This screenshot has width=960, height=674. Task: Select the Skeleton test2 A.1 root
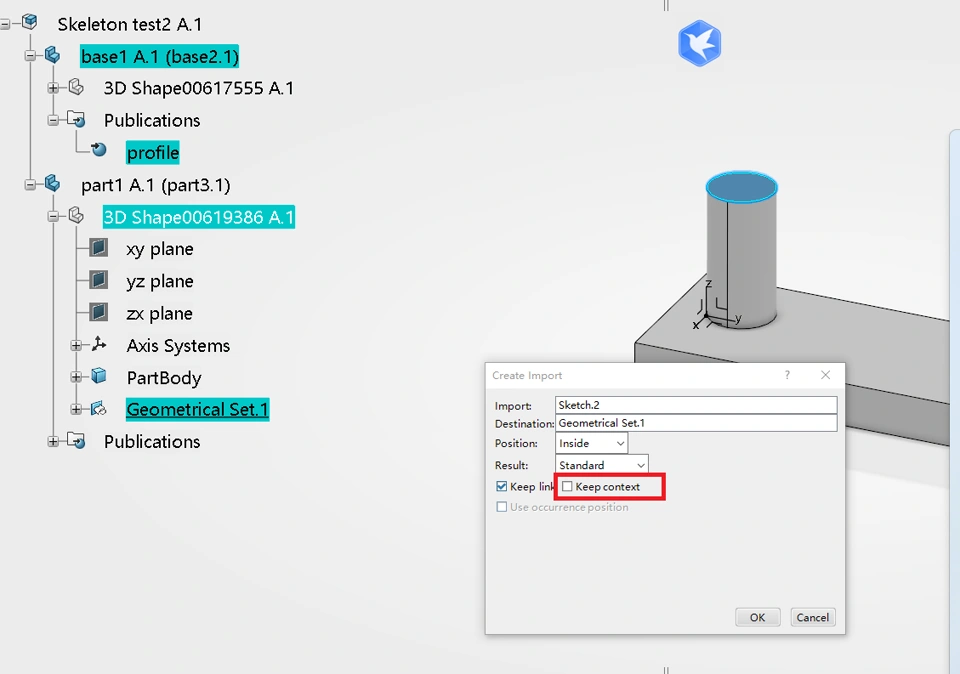129,24
